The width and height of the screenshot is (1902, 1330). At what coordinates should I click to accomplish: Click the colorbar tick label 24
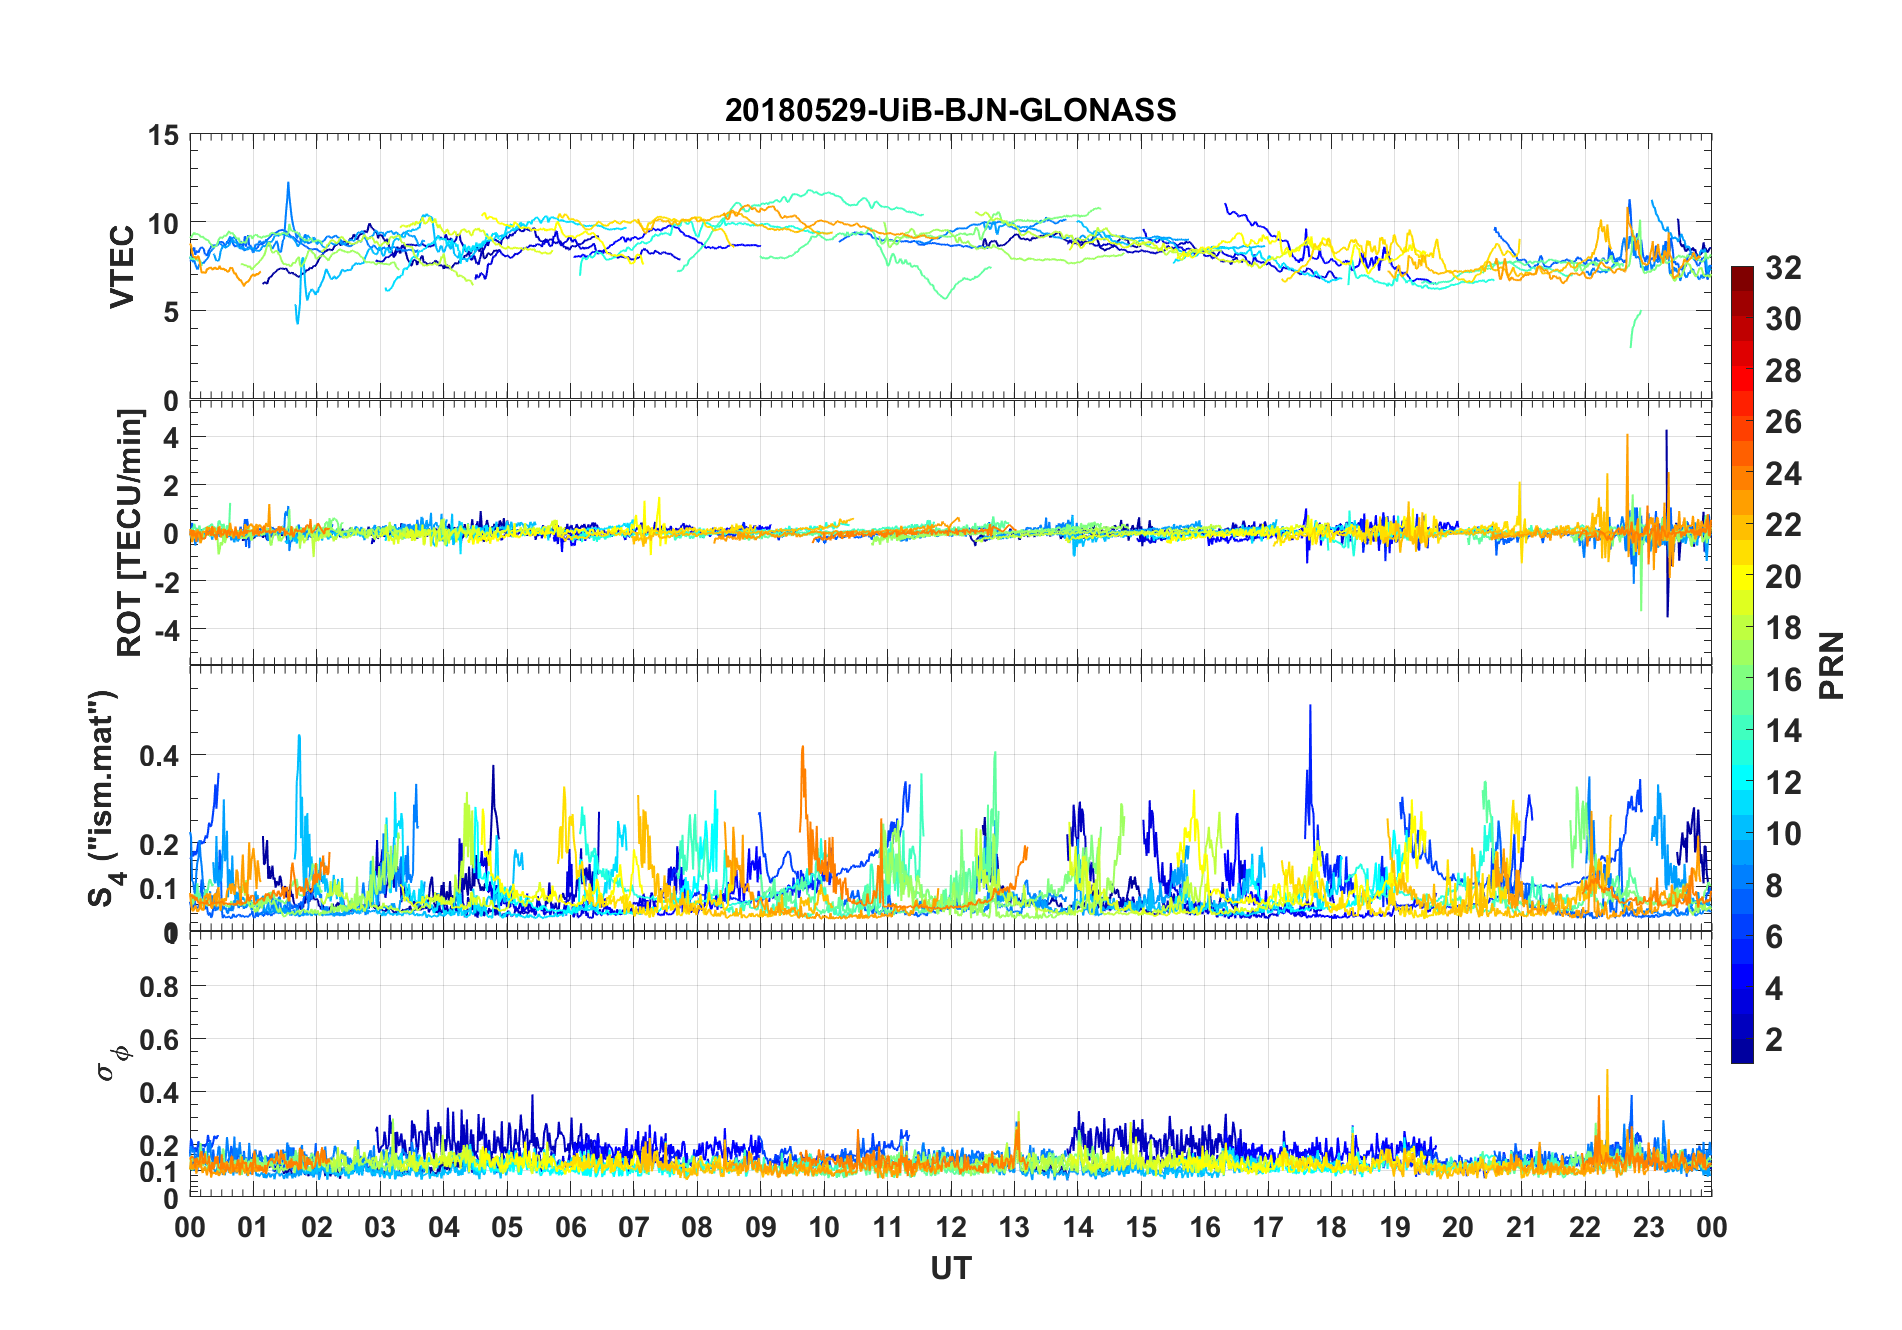(x=1783, y=474)
